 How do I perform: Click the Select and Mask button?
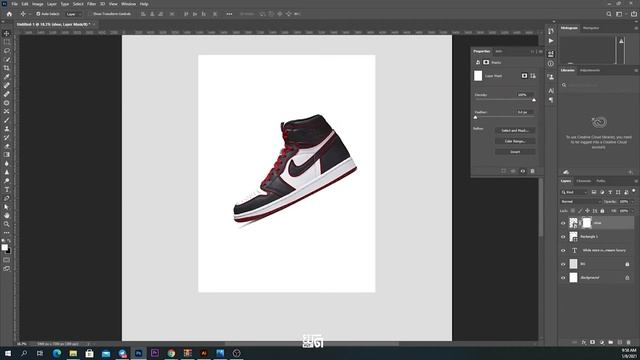pyautogui.click(x=515, y=131)
